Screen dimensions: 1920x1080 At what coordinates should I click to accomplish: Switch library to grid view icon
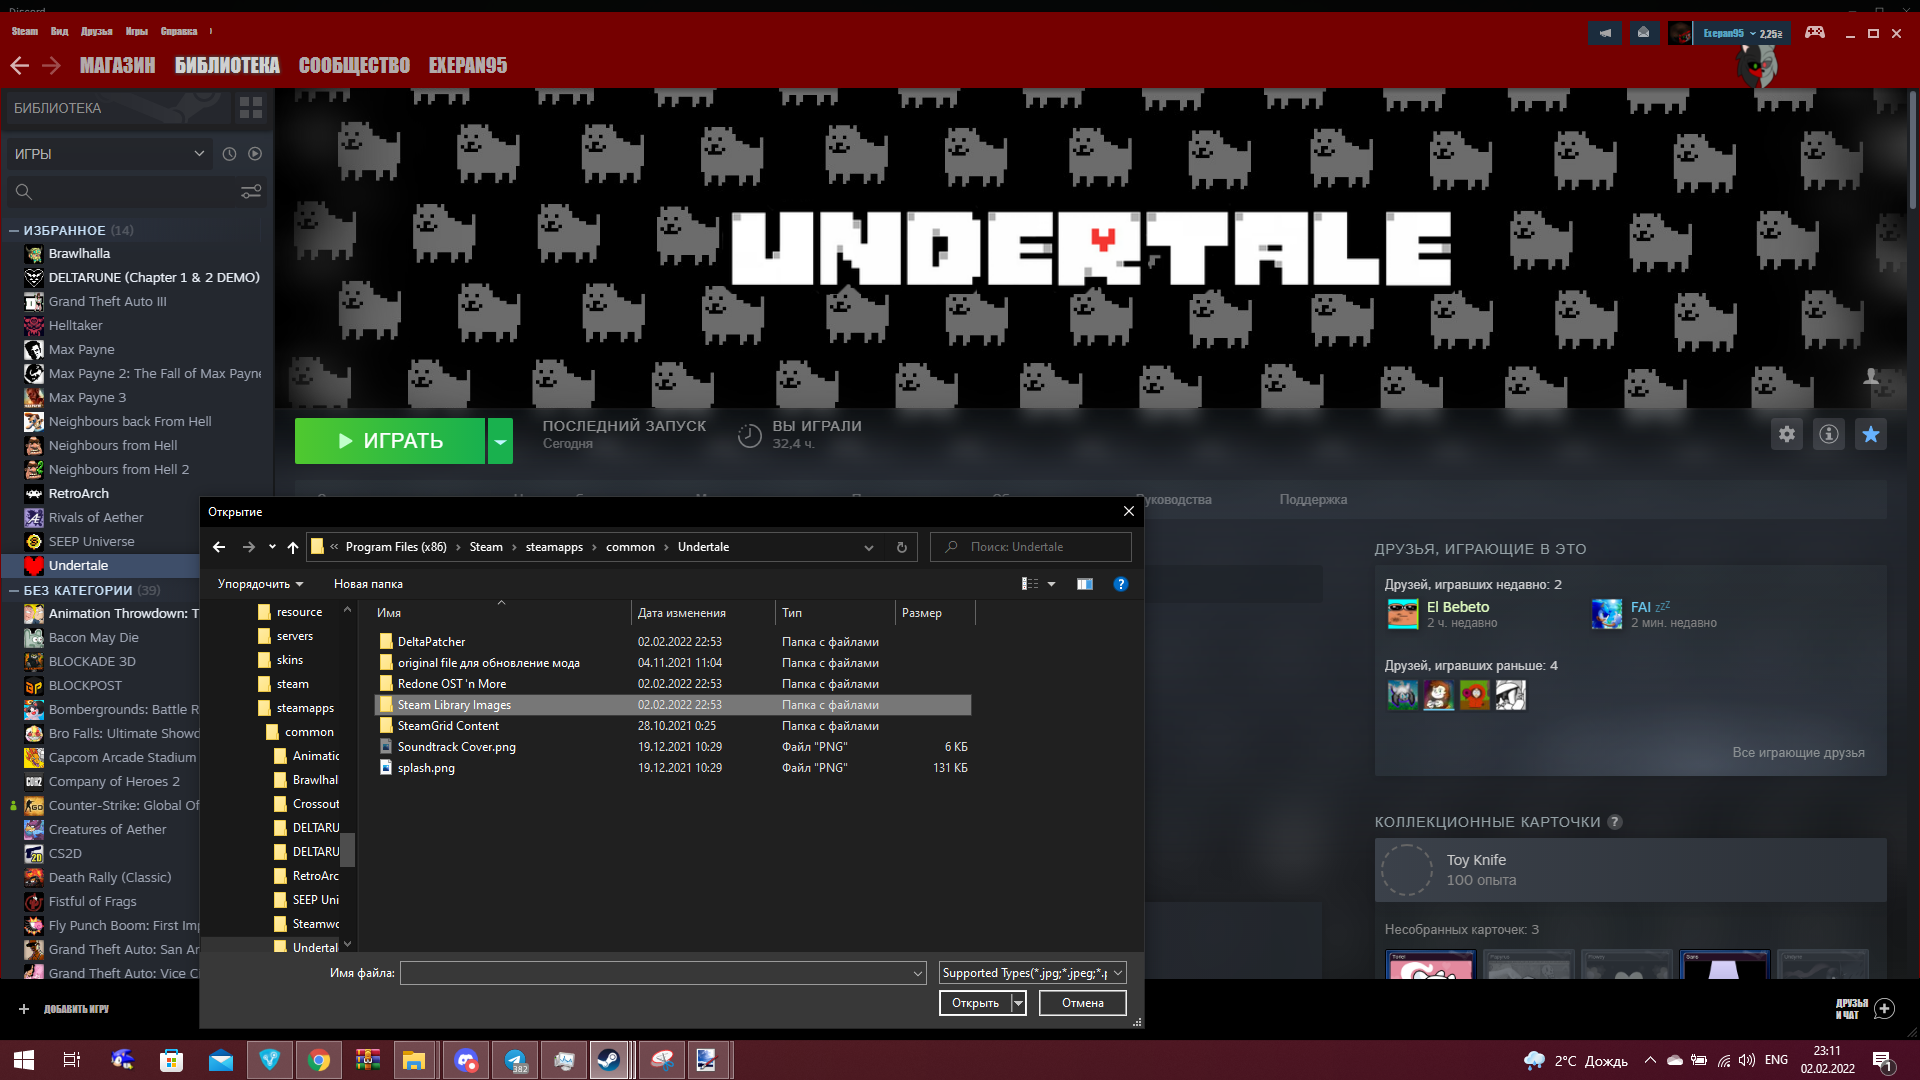coord(250,107)
